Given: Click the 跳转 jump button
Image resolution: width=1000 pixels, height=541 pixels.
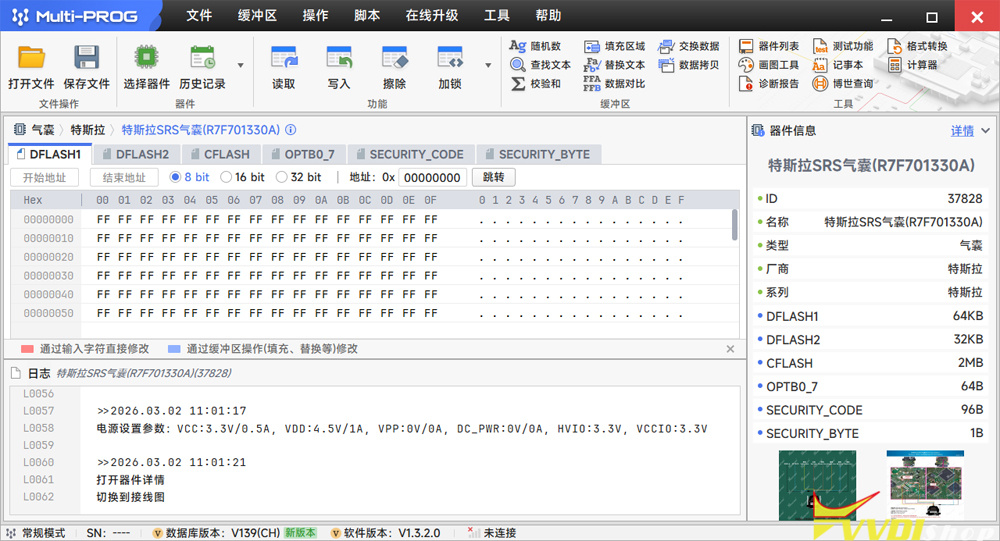Looking at the screenshot, I should point(493,177).
